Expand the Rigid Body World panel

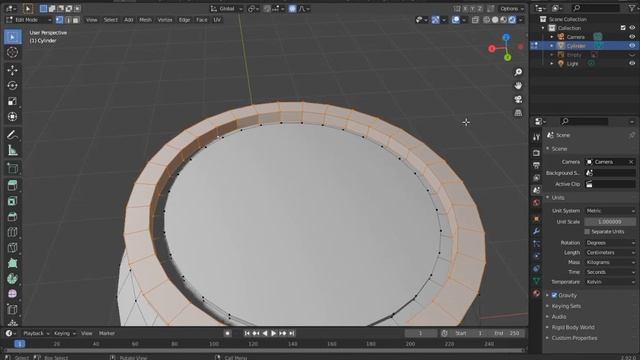pos(573,327)
